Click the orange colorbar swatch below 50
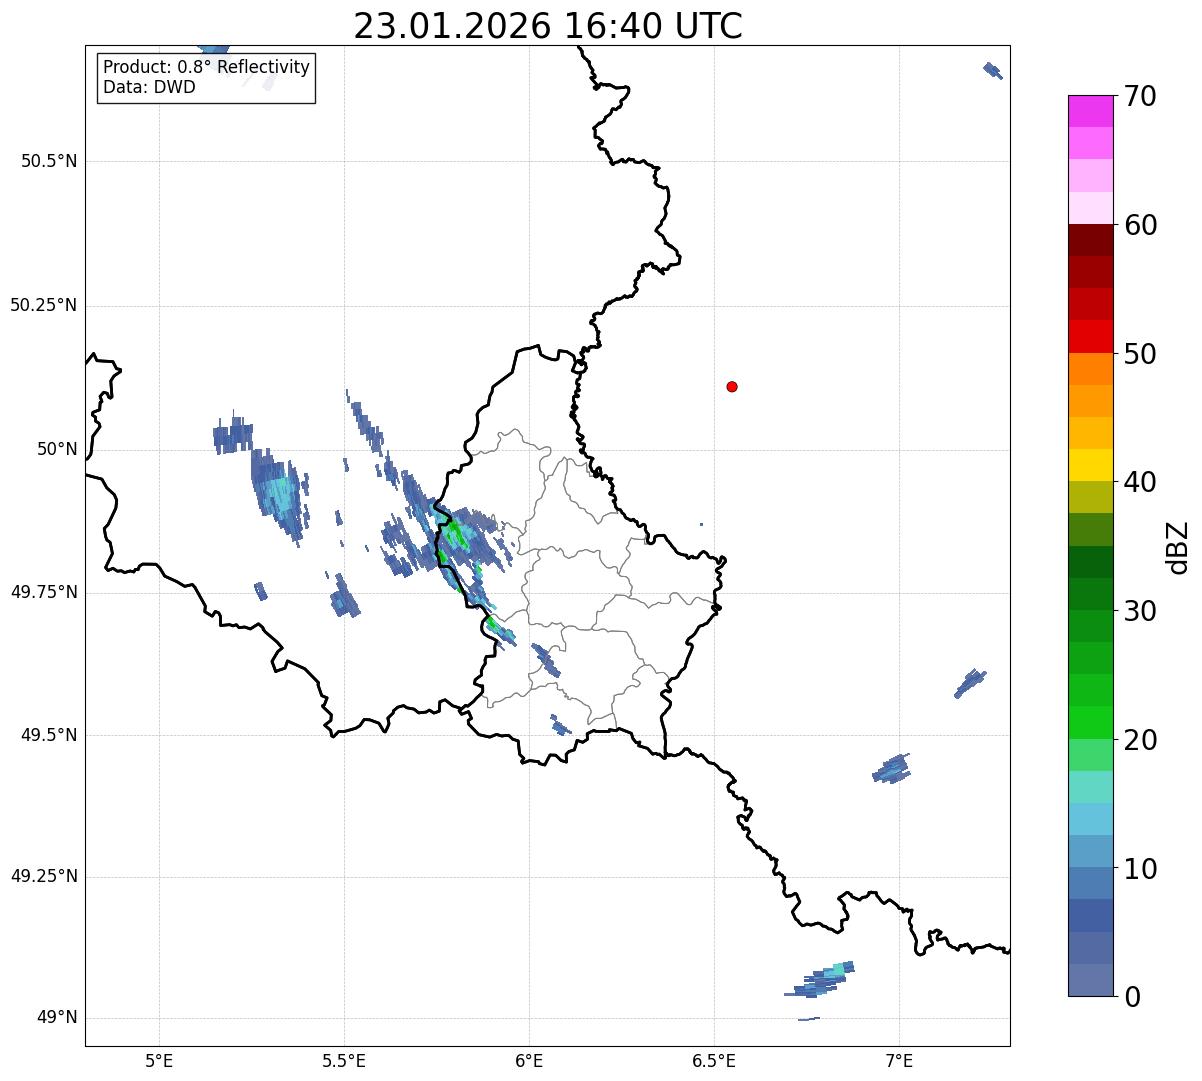The width and height of the screenshot is (1202, 1081). [x=1090, y=369]
